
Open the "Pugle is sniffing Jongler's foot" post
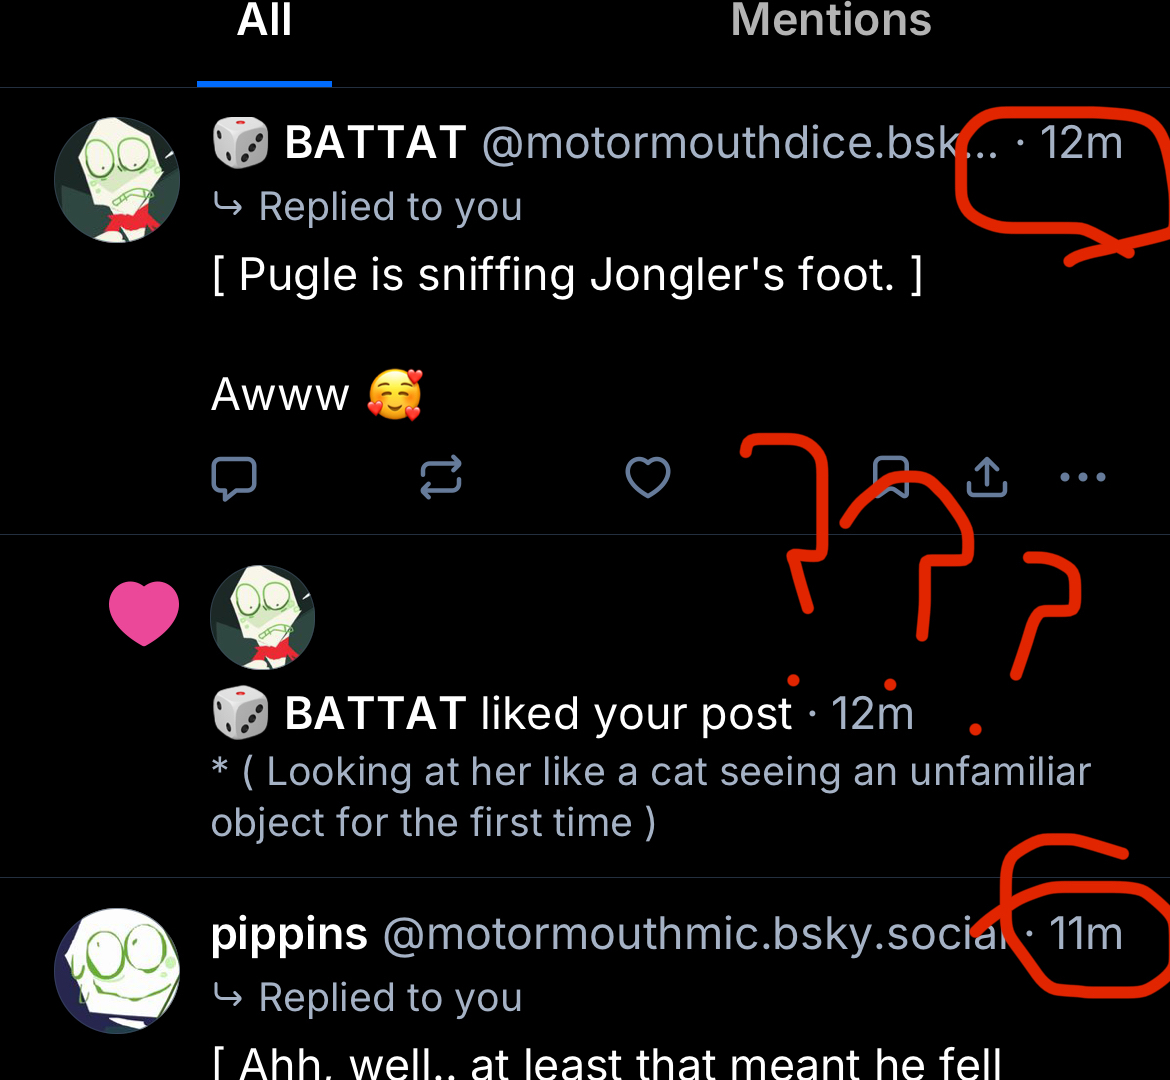(x=566, y=275)
